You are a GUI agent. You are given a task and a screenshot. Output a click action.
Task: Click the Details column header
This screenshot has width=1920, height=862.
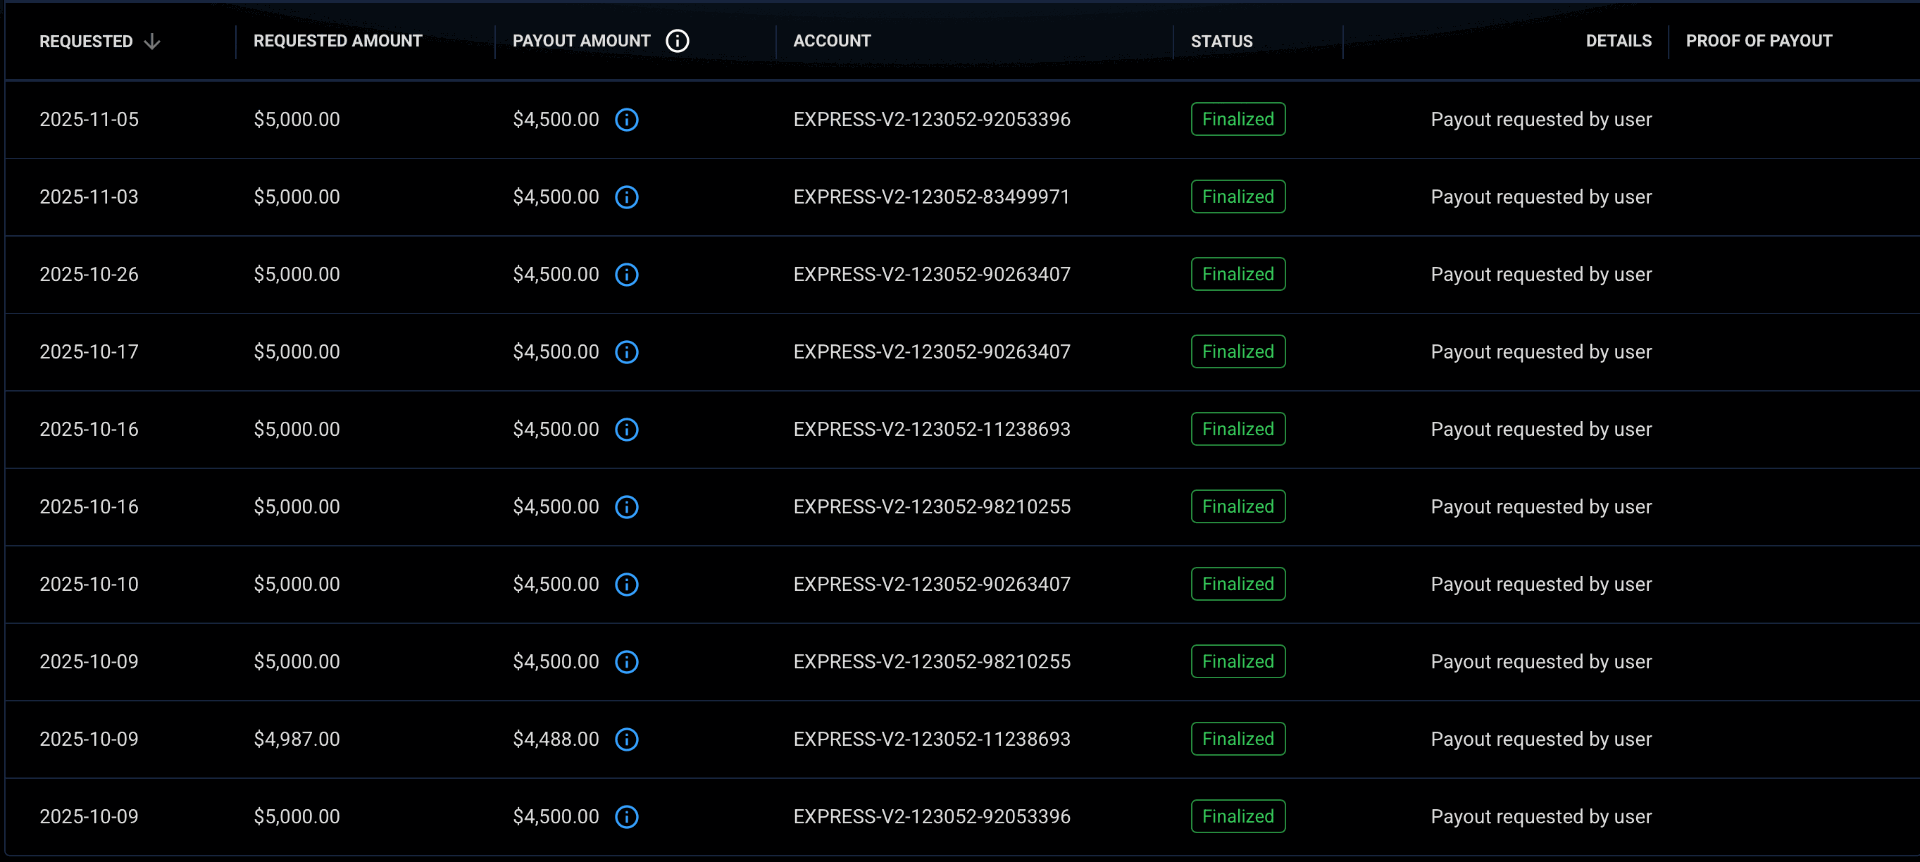tap(1618, 41)
